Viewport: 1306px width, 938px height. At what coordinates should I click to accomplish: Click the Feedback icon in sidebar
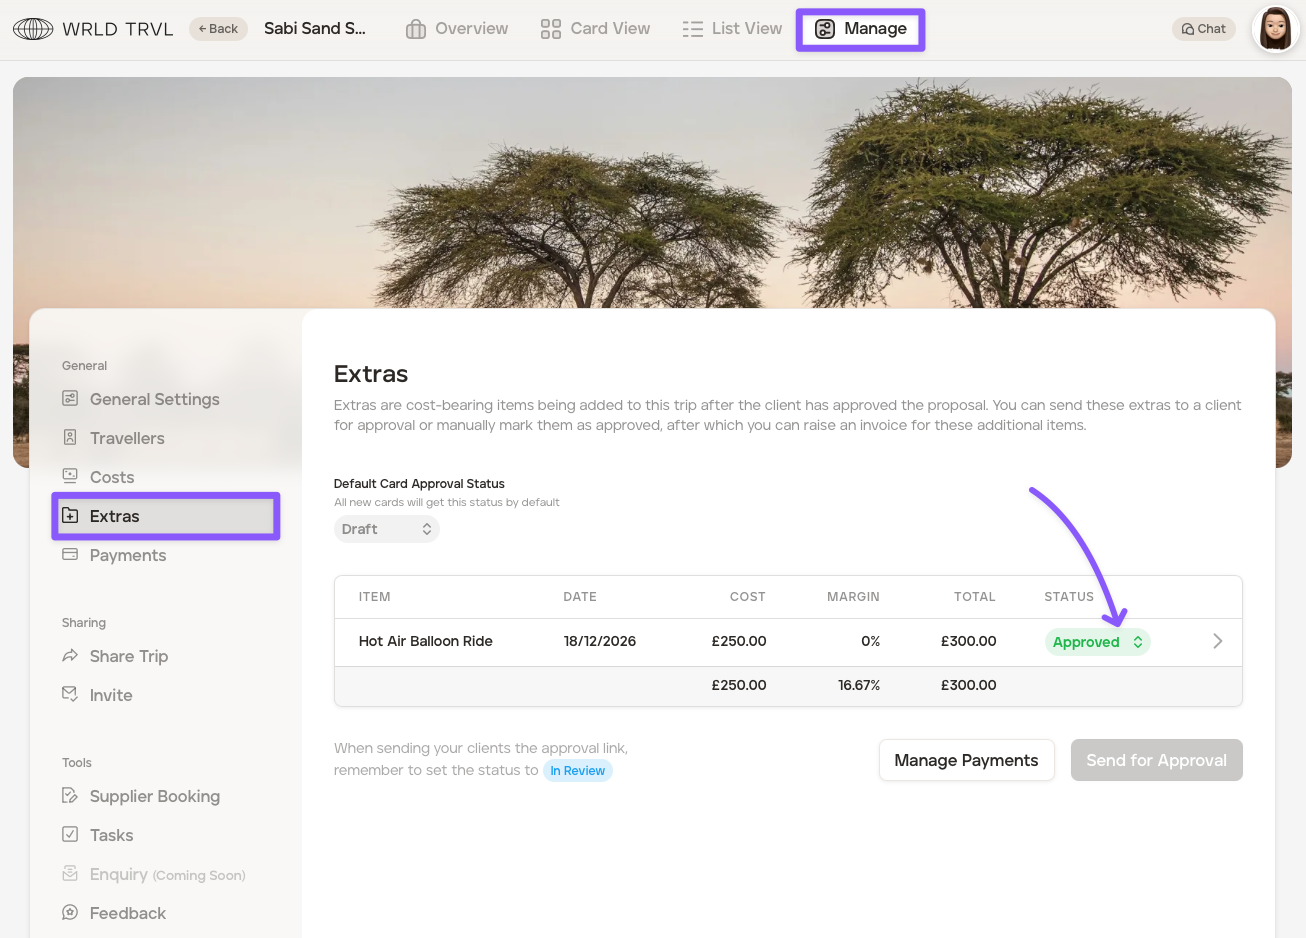pyautogui.click(x=70, y=912)
